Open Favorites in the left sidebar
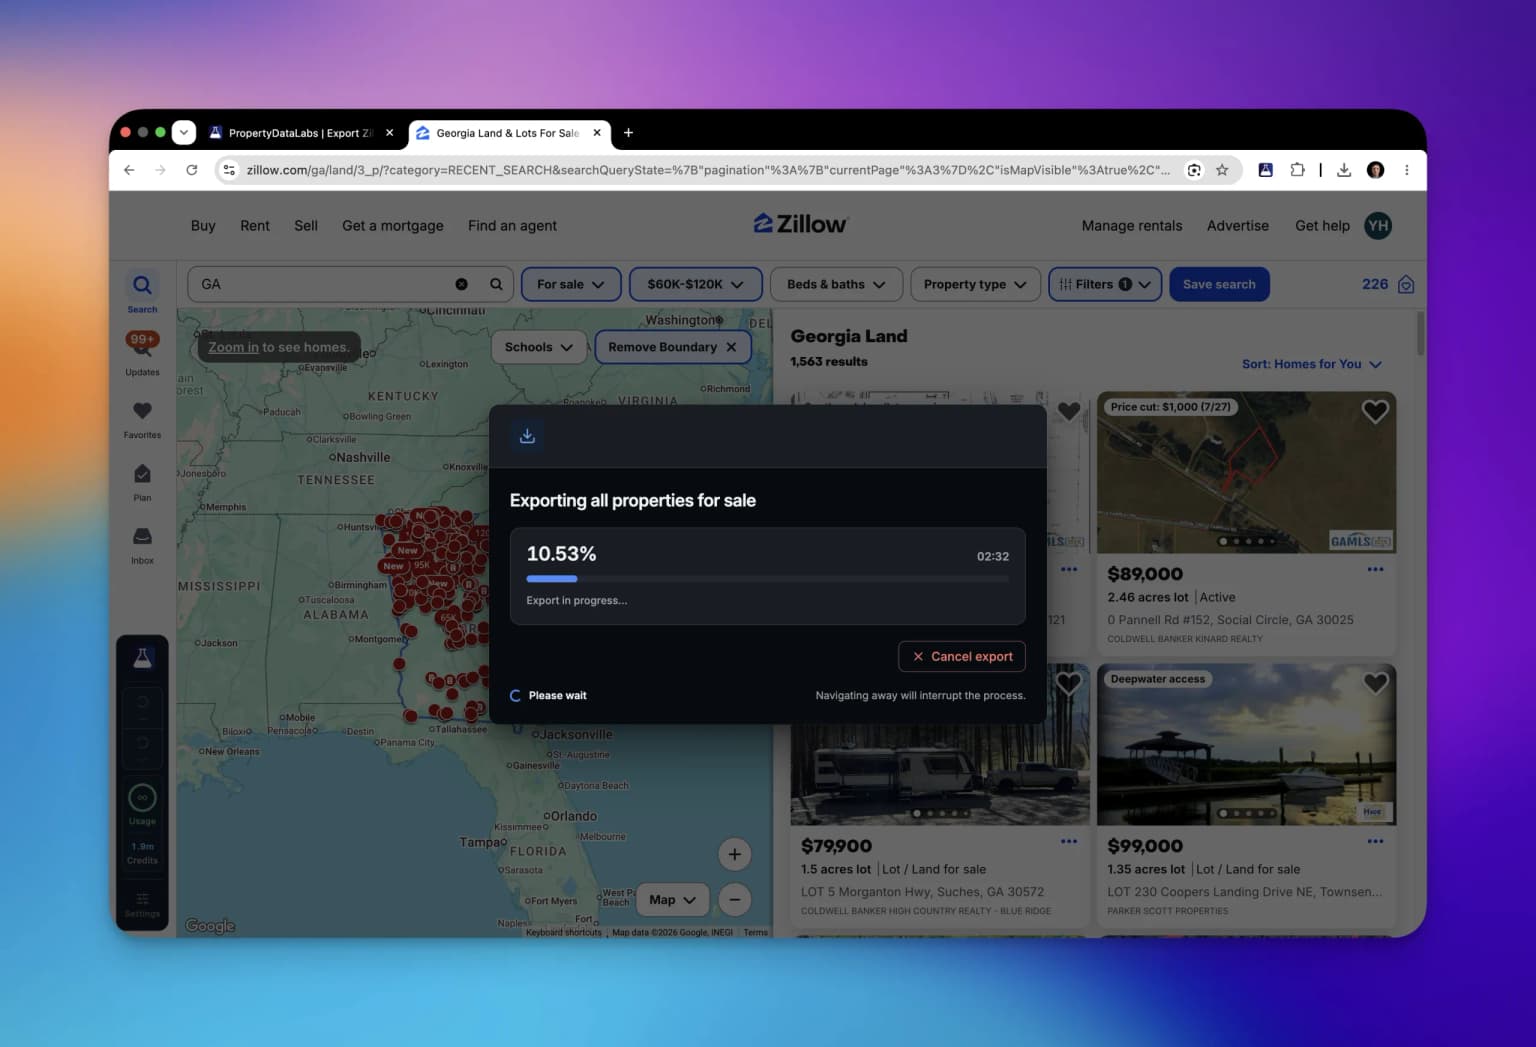This screenshot has width=1536, height=1047. pos(142,418)
